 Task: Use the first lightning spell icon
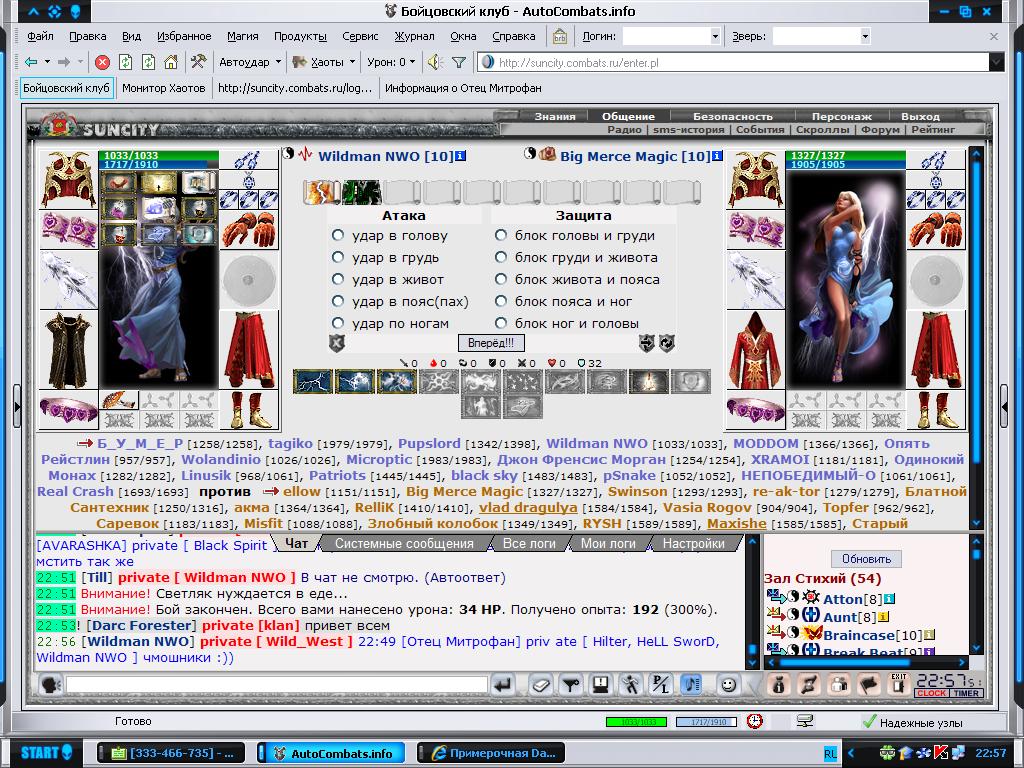pos(313,381)
